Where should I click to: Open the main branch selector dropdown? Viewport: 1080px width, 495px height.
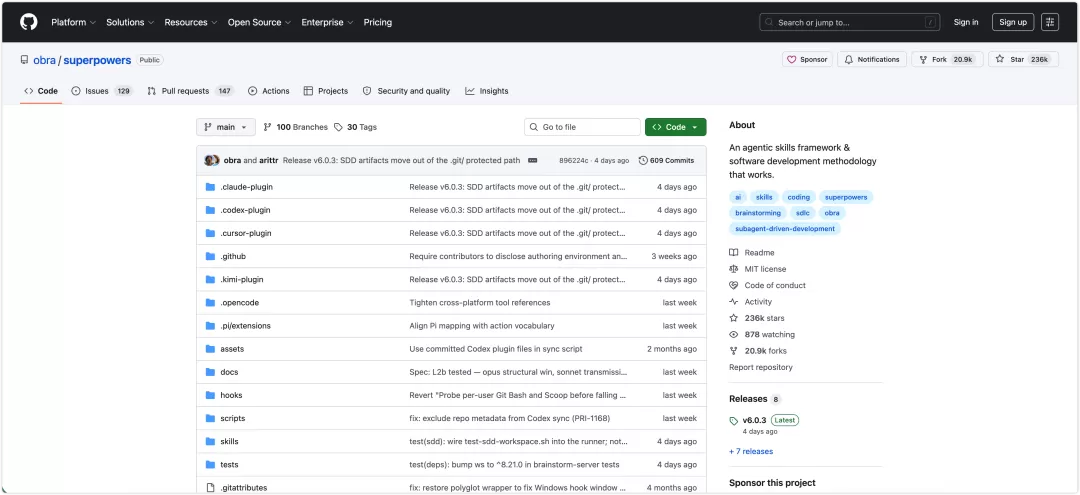point(226,127)
